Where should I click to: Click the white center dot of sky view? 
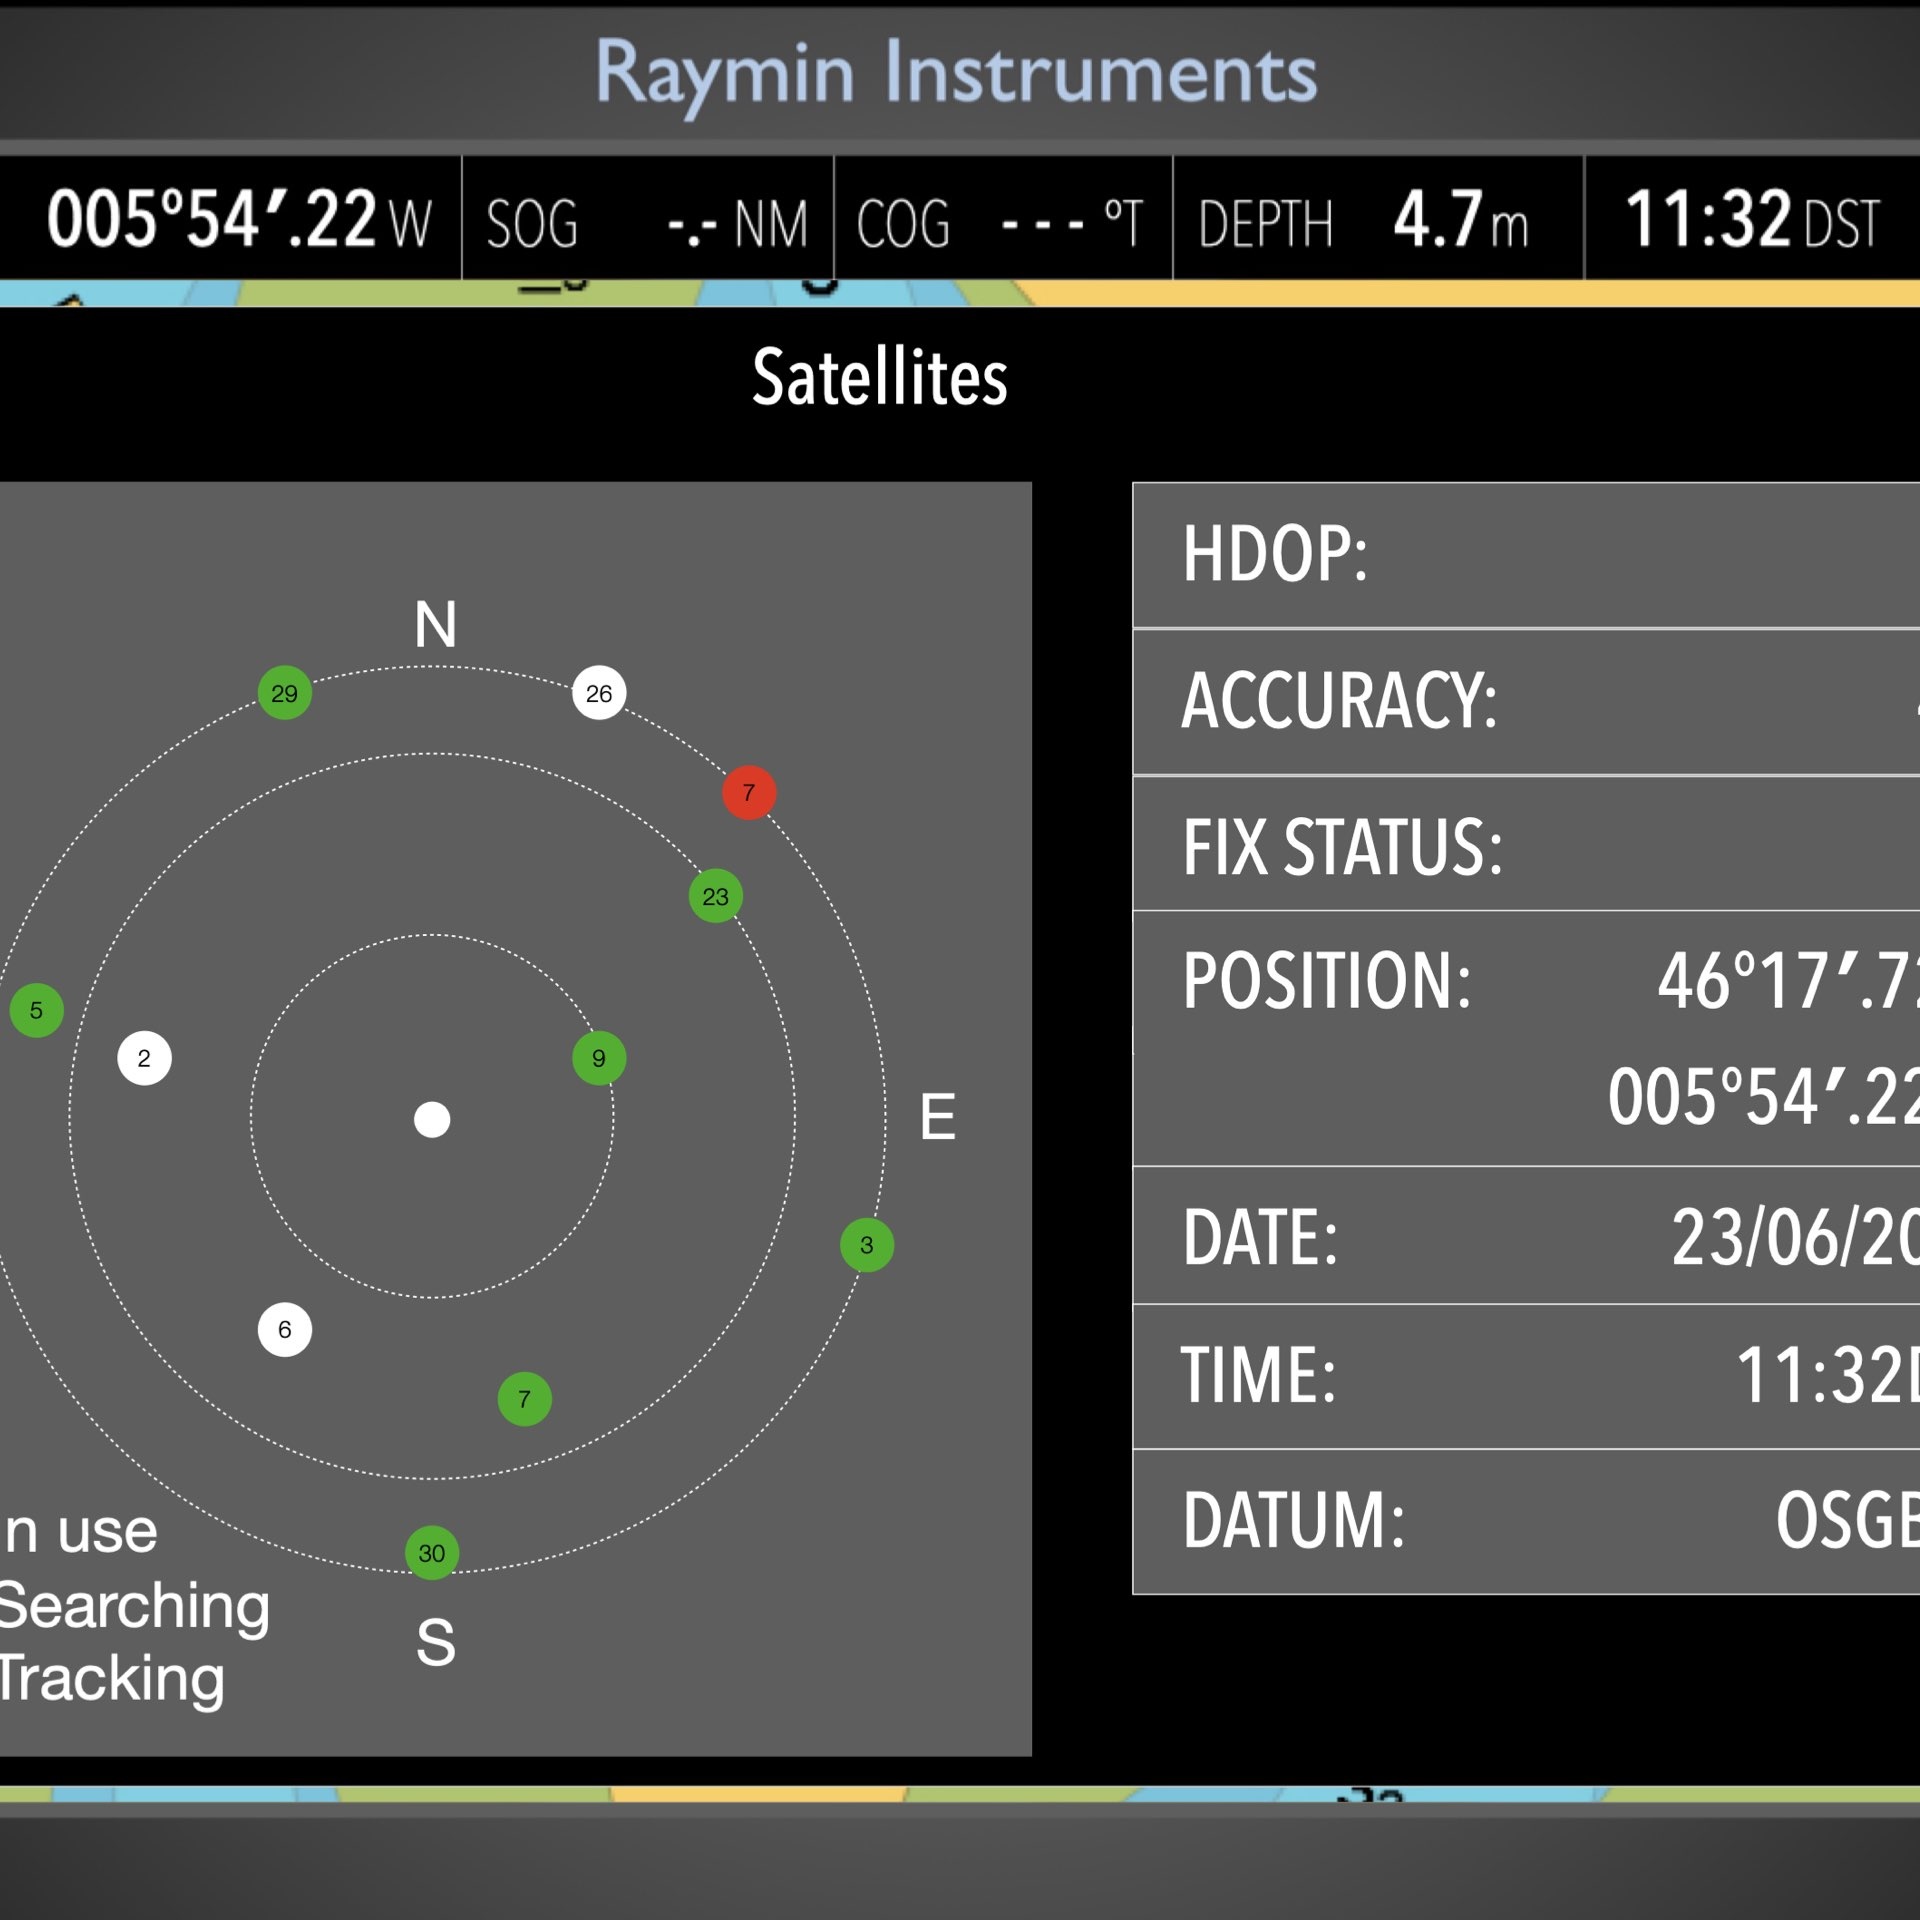(432, 1120)
